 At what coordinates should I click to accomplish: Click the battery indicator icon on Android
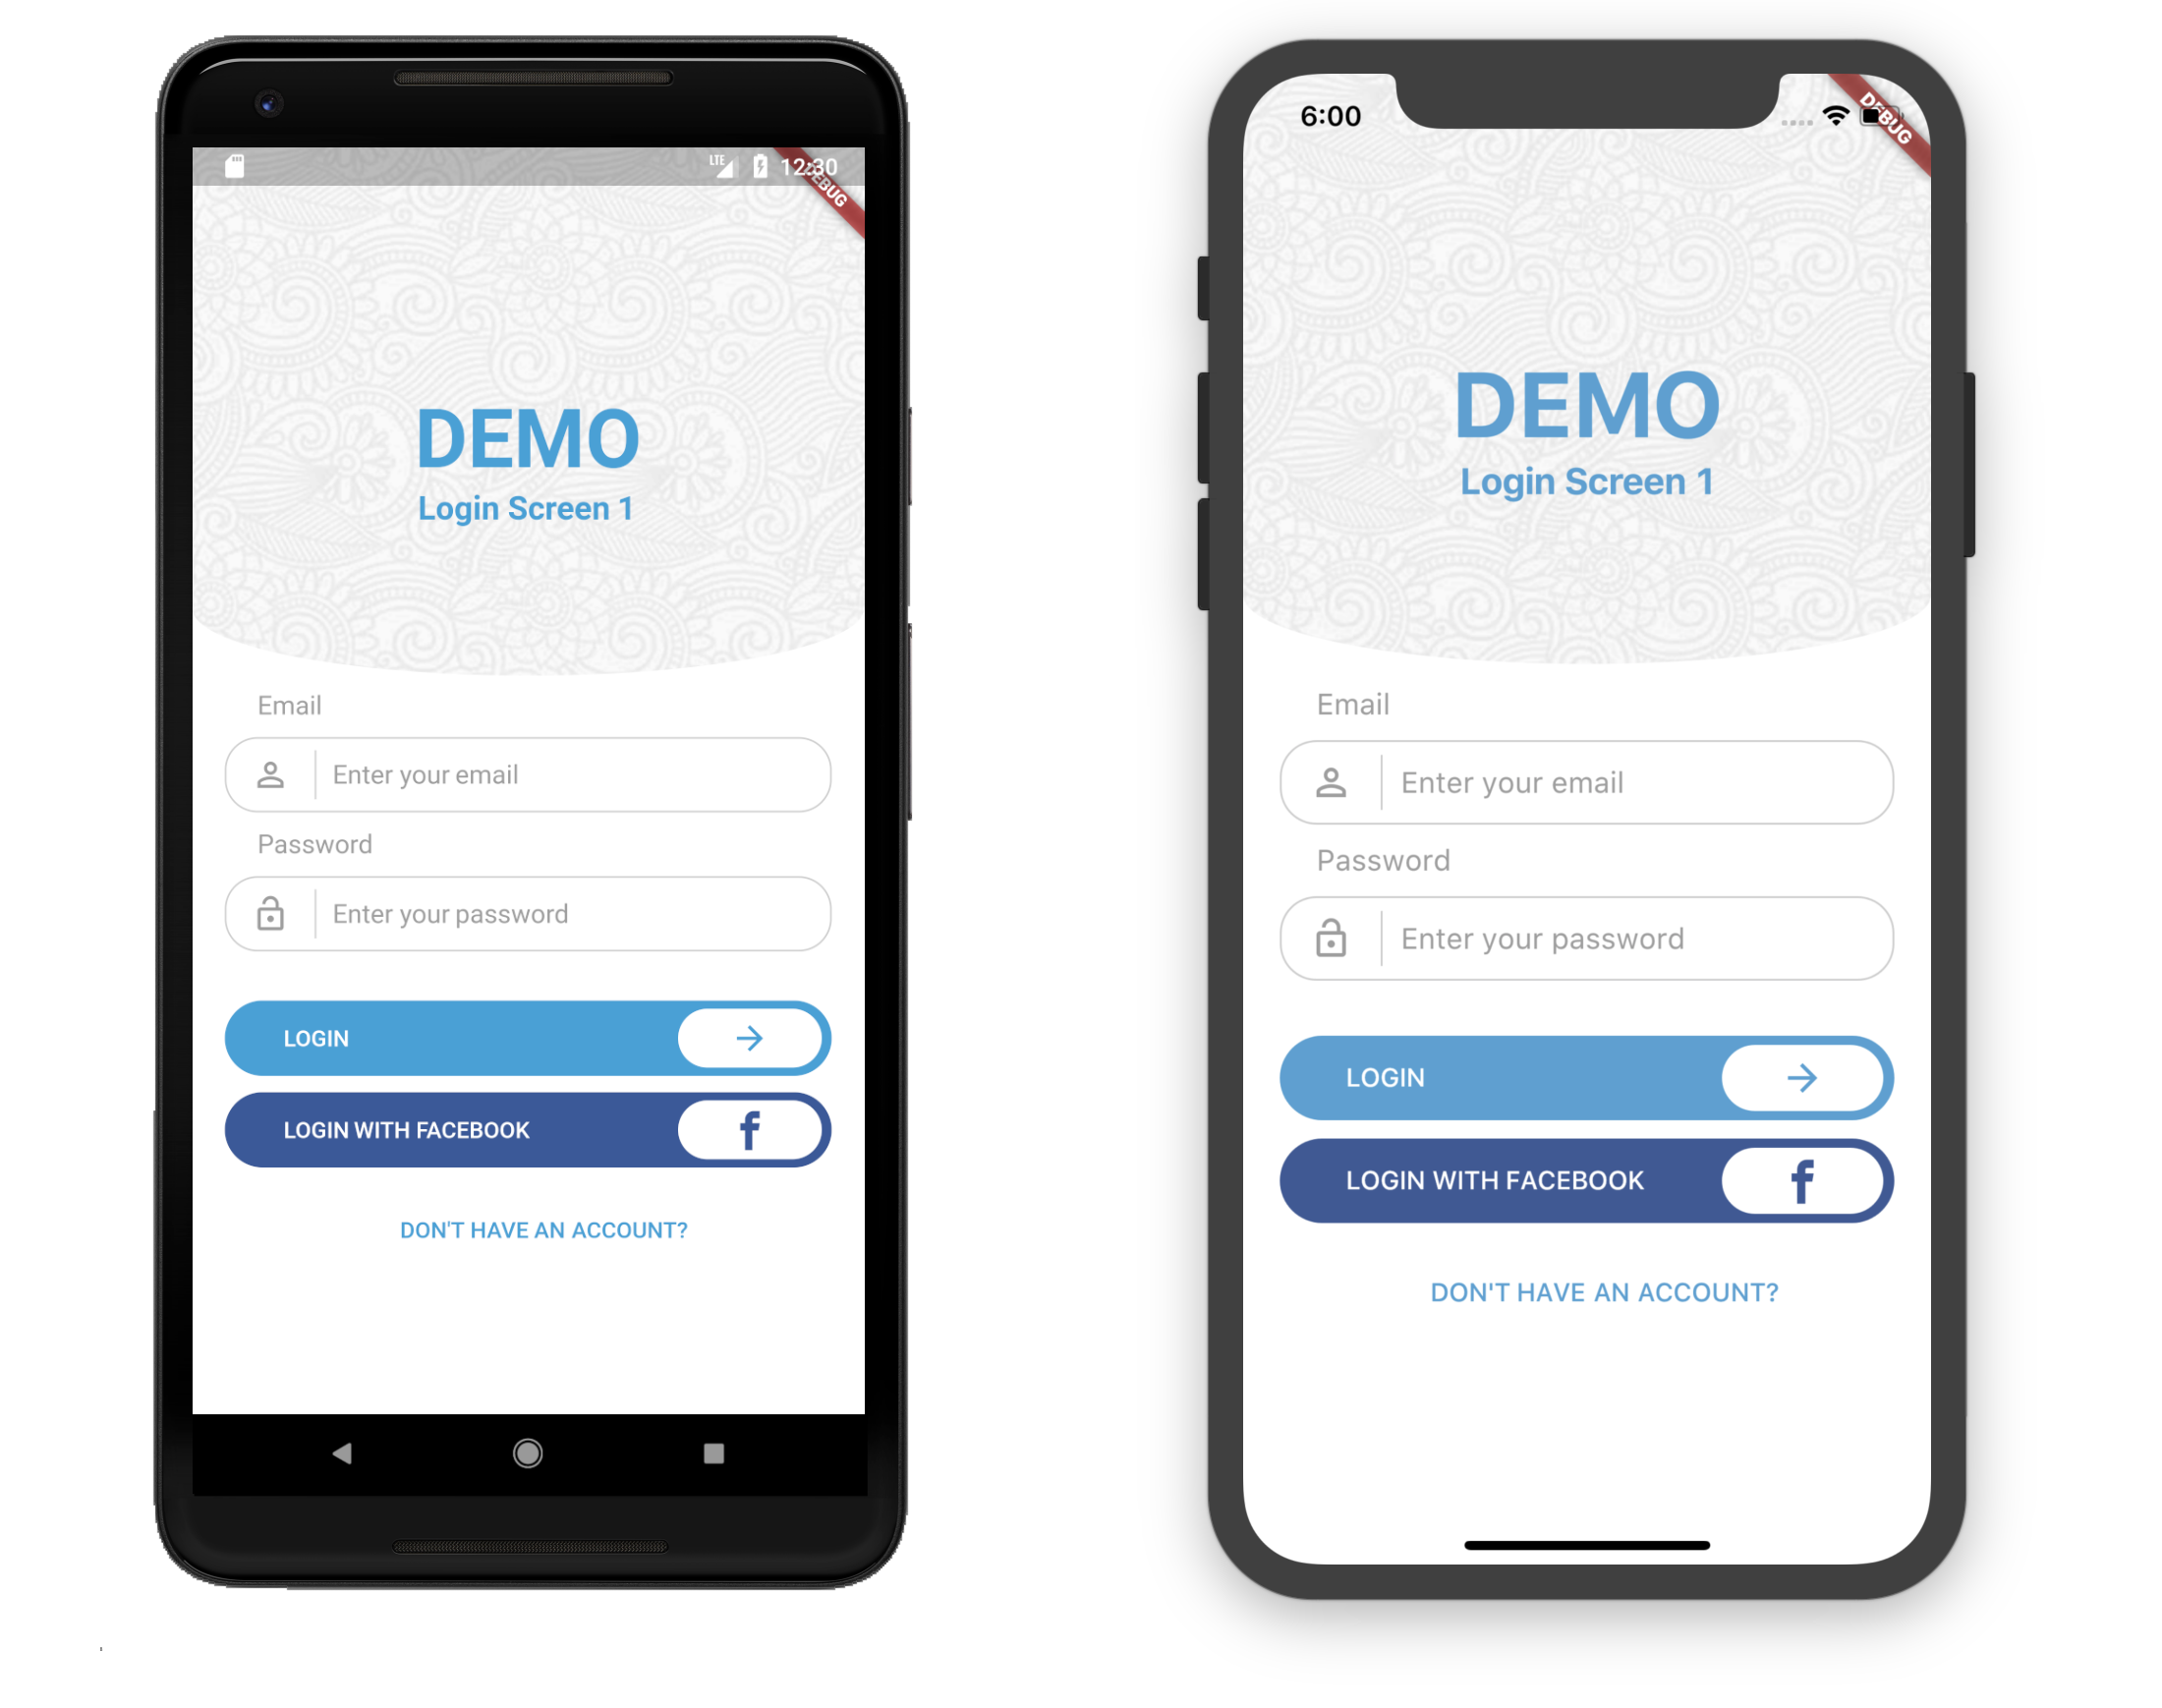point(755,170)
